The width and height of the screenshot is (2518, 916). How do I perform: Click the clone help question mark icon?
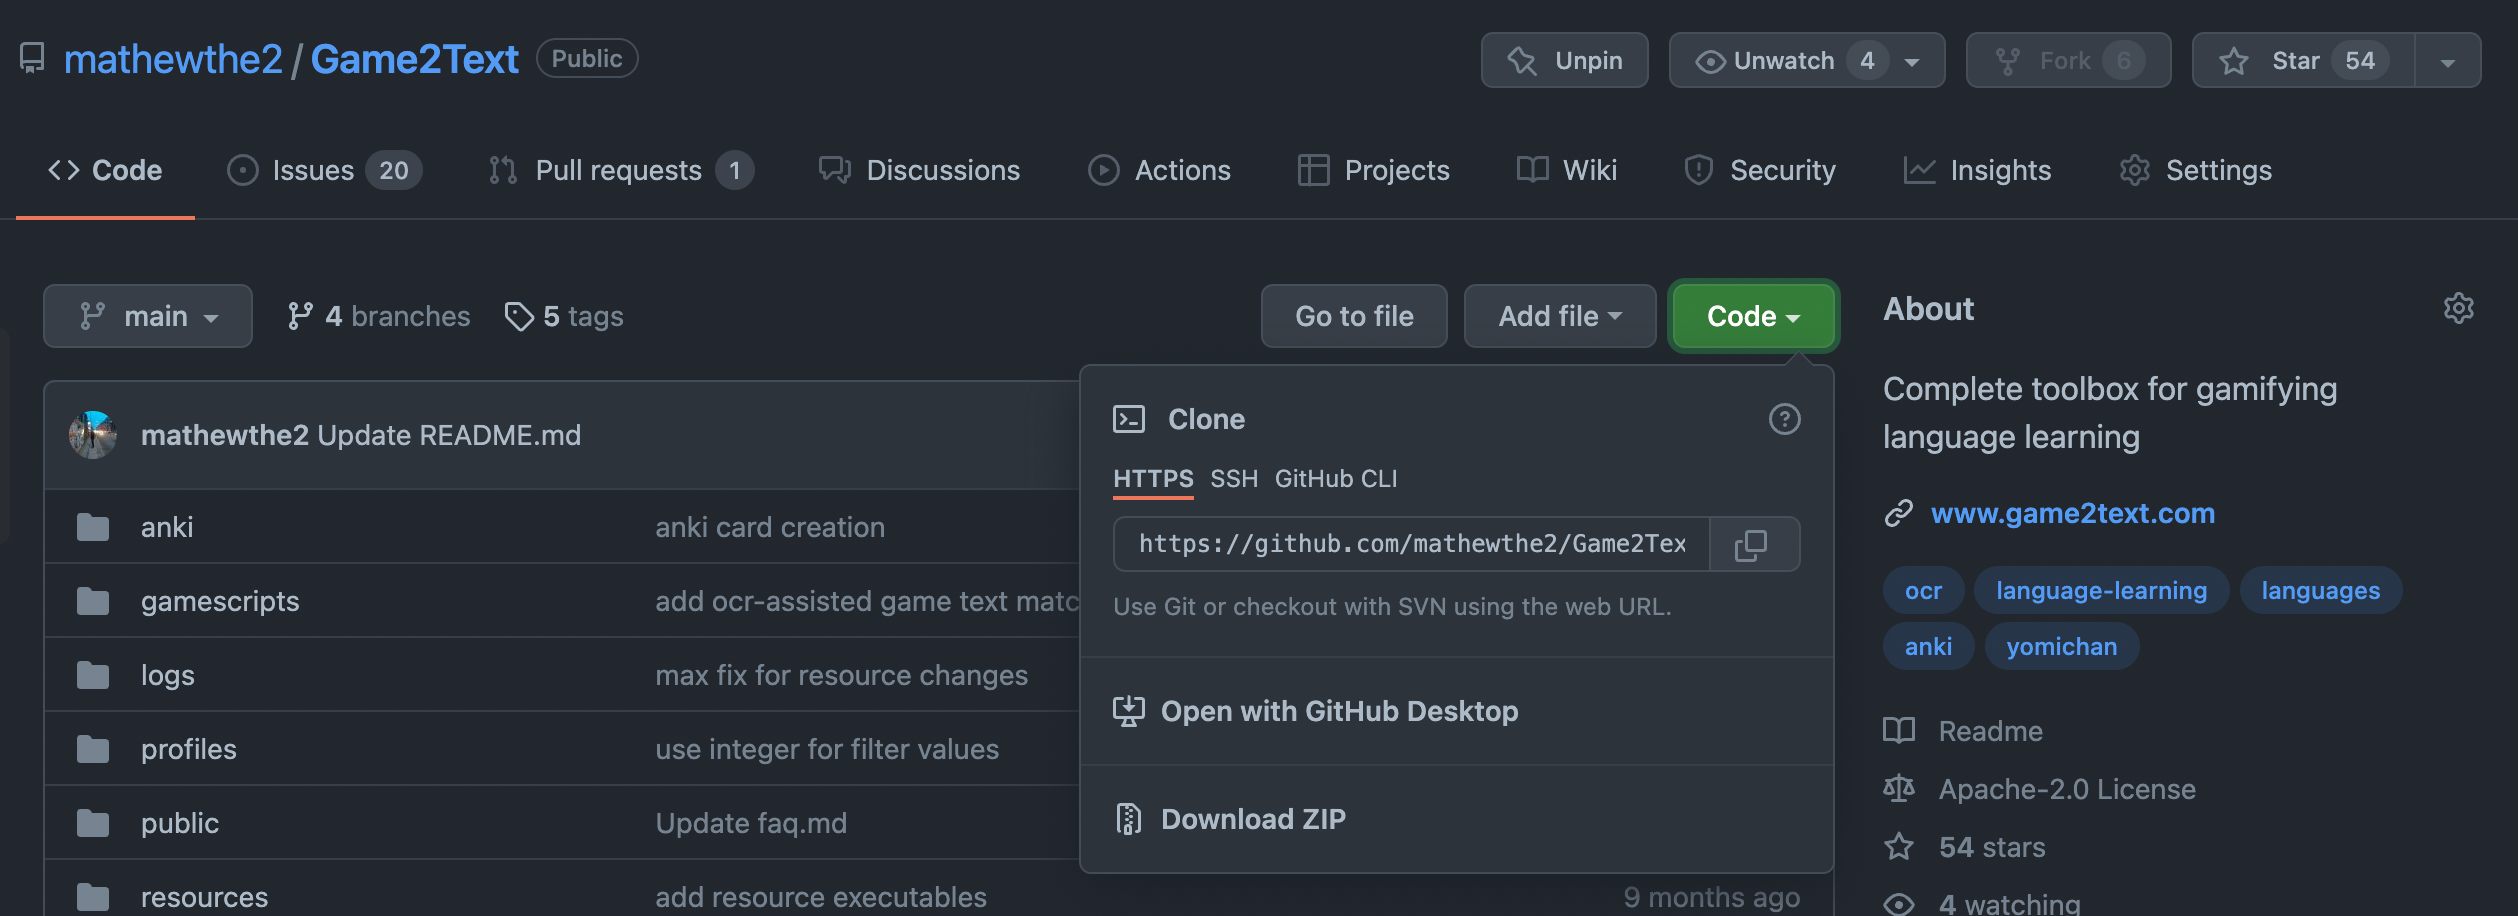[1784, 419]
